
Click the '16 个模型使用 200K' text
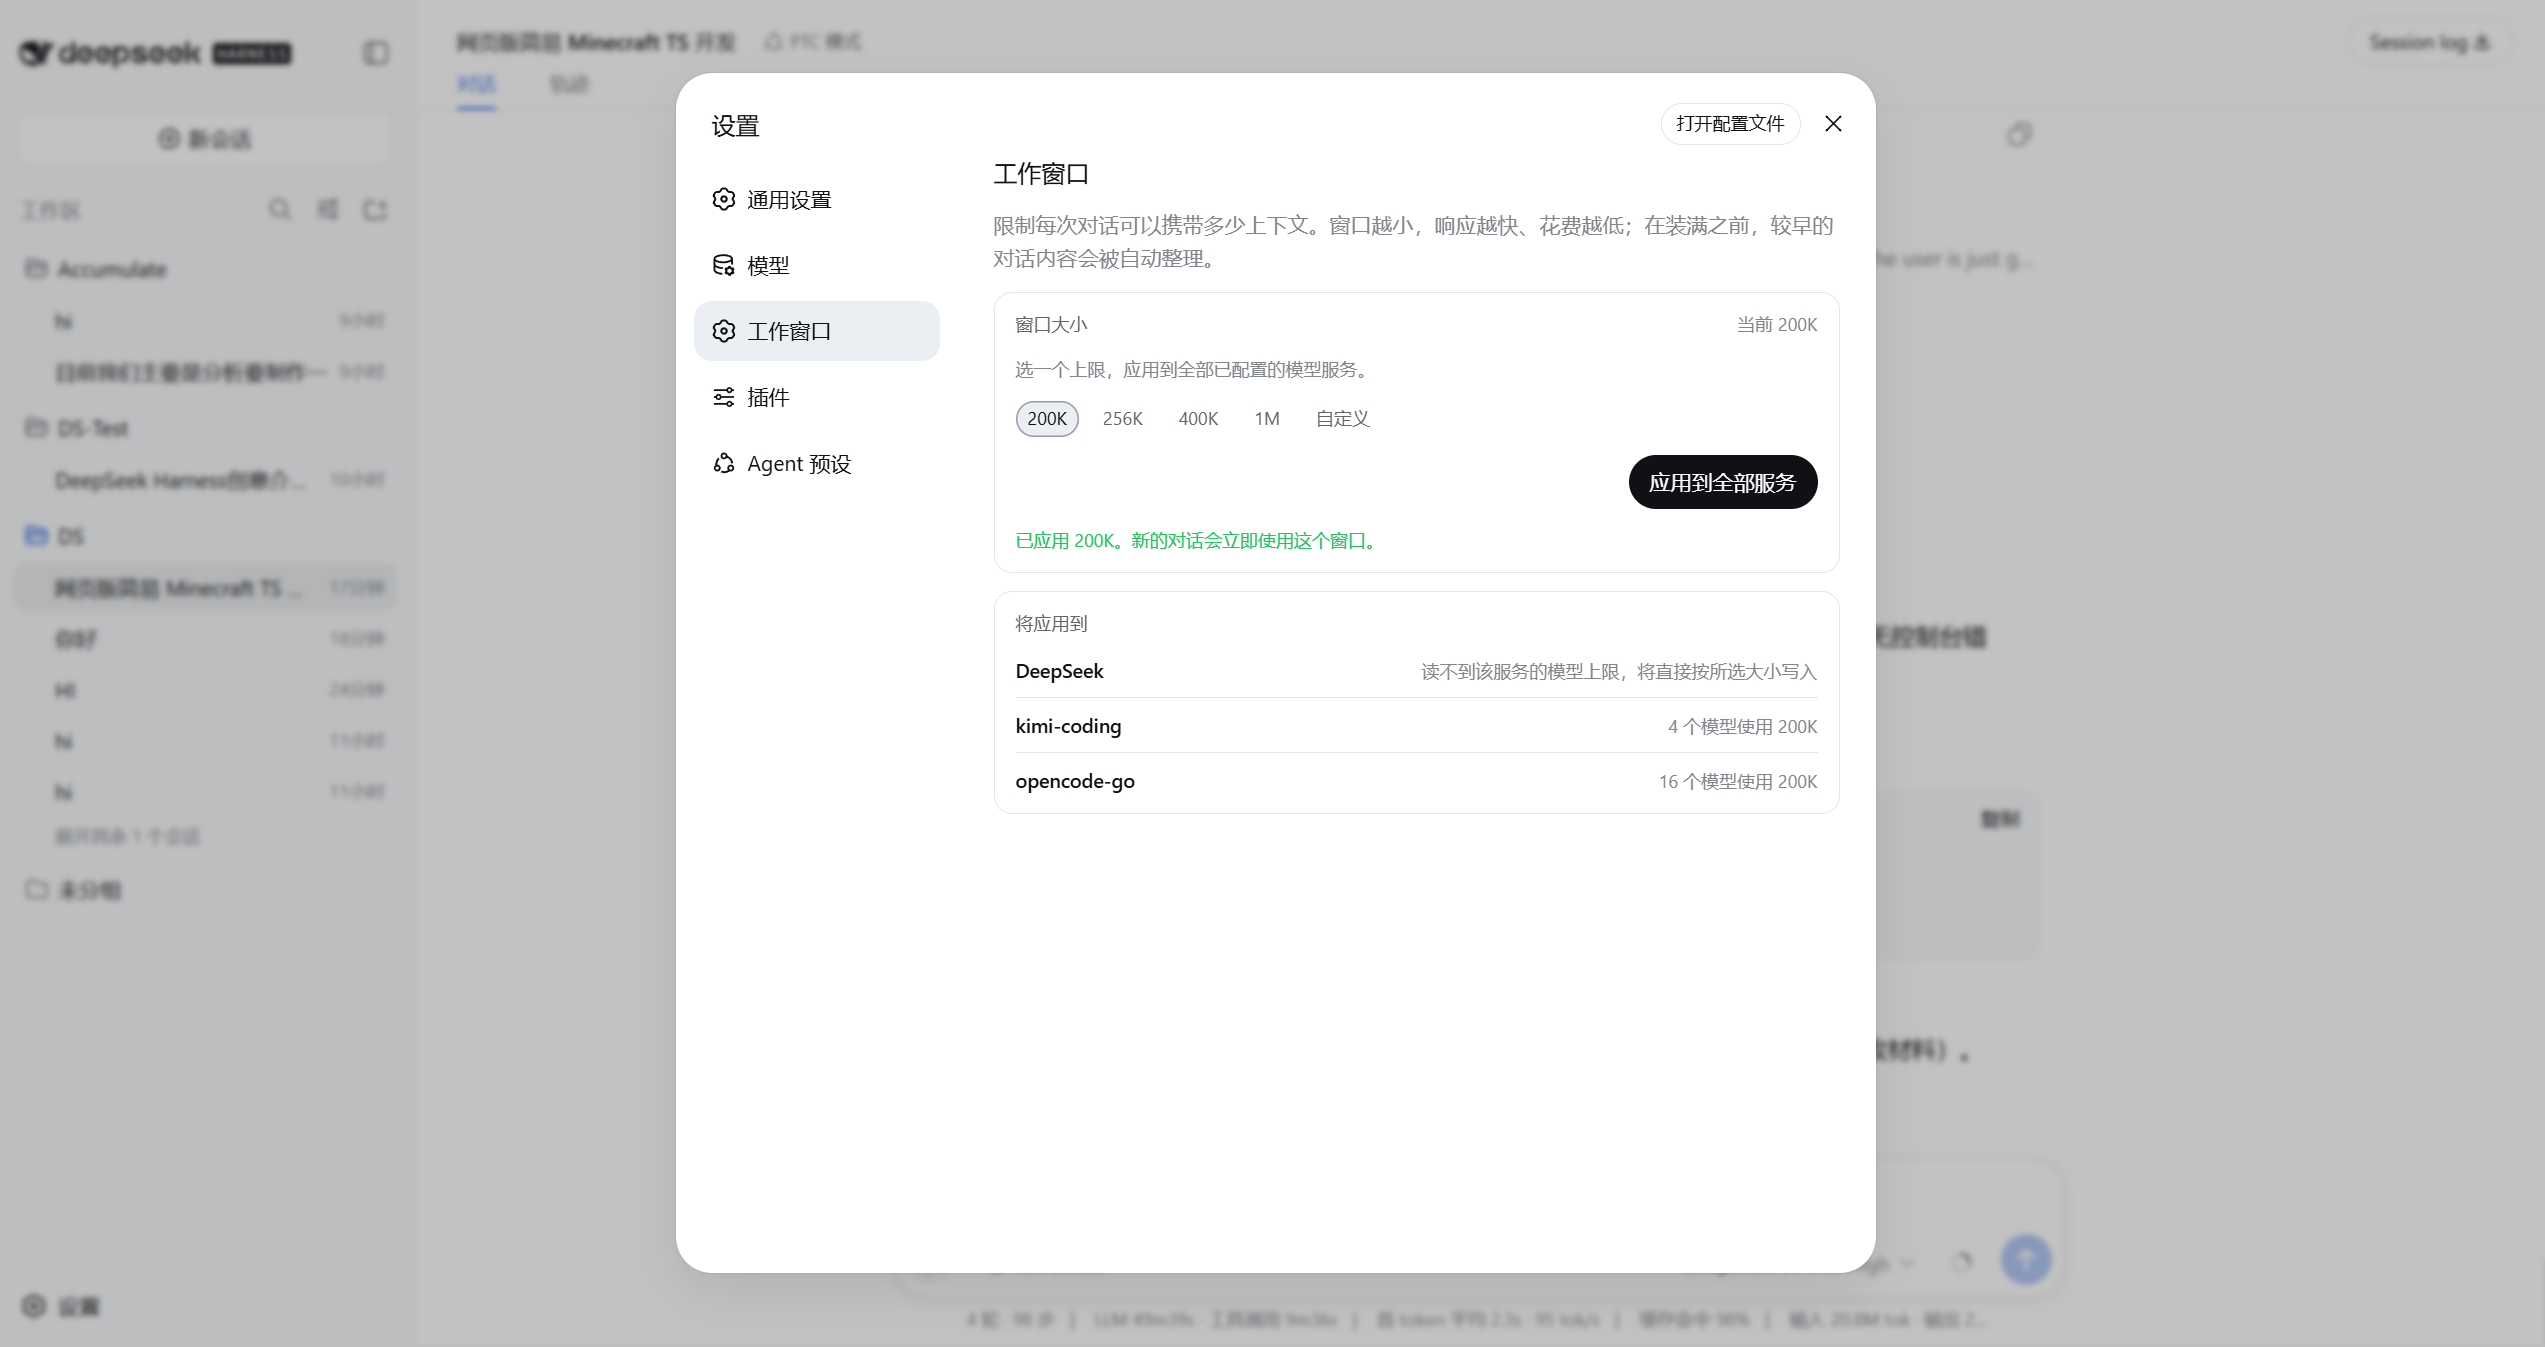point(1738,781)
